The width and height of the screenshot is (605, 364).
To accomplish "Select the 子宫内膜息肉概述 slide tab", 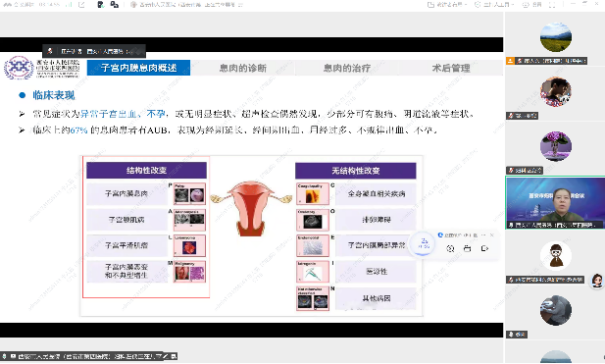I will [x=139, y=68].
